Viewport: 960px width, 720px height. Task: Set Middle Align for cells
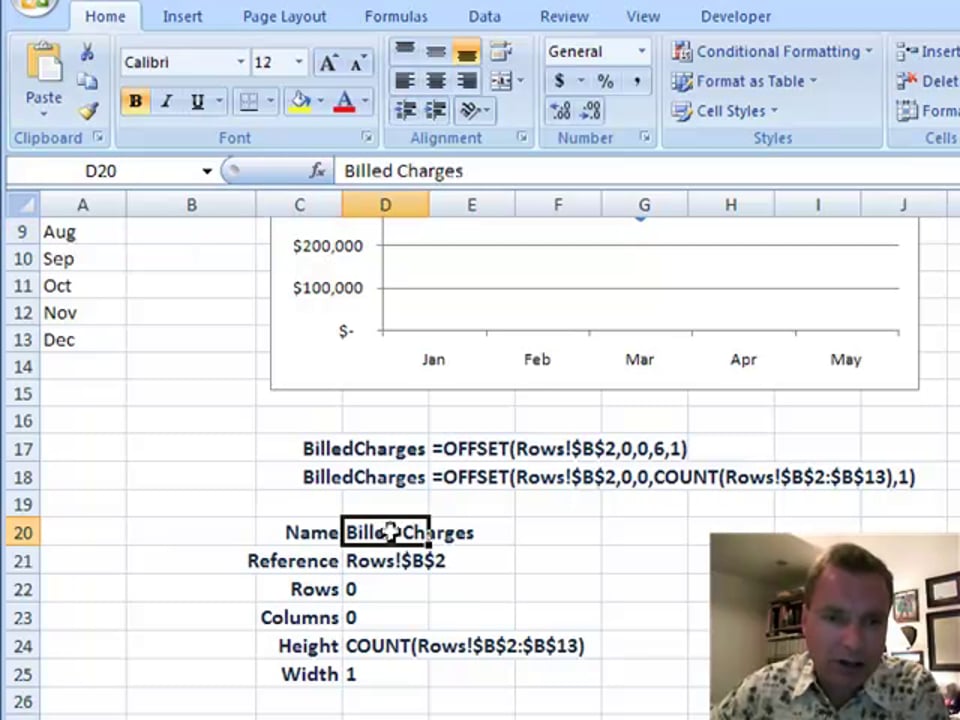click(x=436, y=51)
